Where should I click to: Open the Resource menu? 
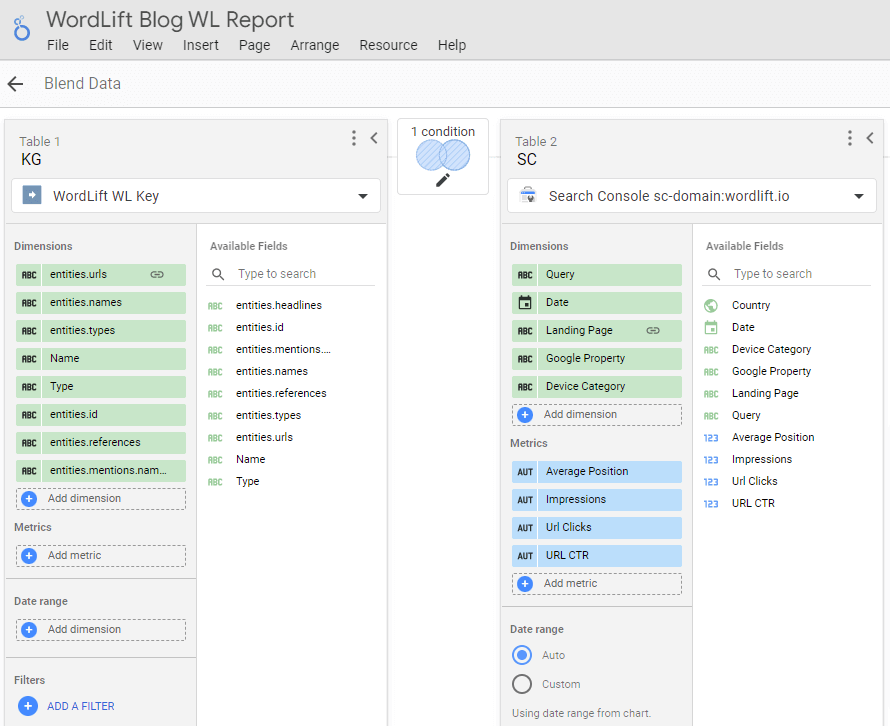click(388, 45)
